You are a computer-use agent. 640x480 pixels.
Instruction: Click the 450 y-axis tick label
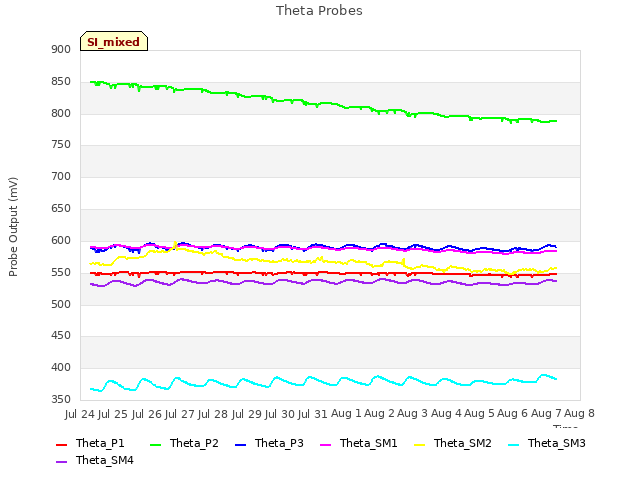[61, 336]
